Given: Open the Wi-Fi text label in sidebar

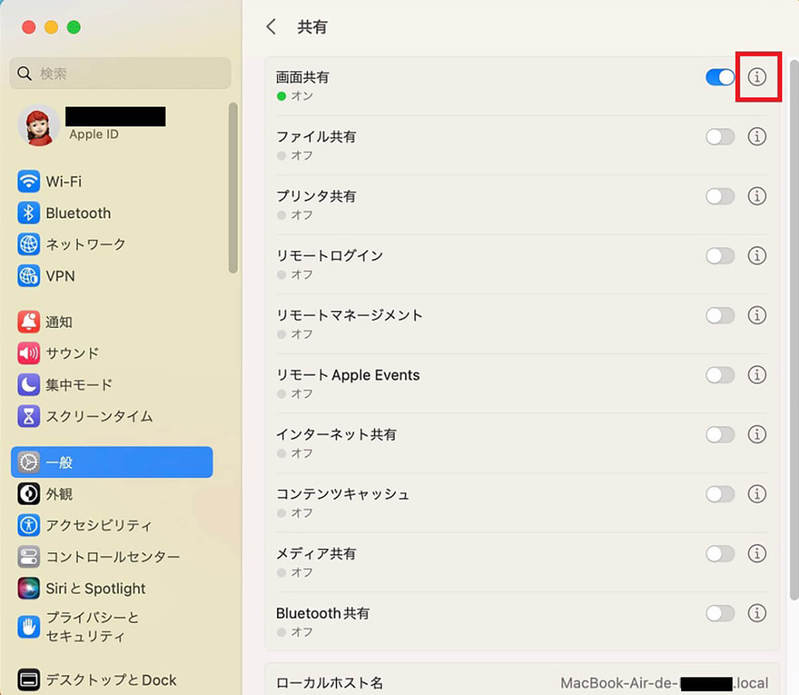Looking at the screenshot, I should [64, 181].
